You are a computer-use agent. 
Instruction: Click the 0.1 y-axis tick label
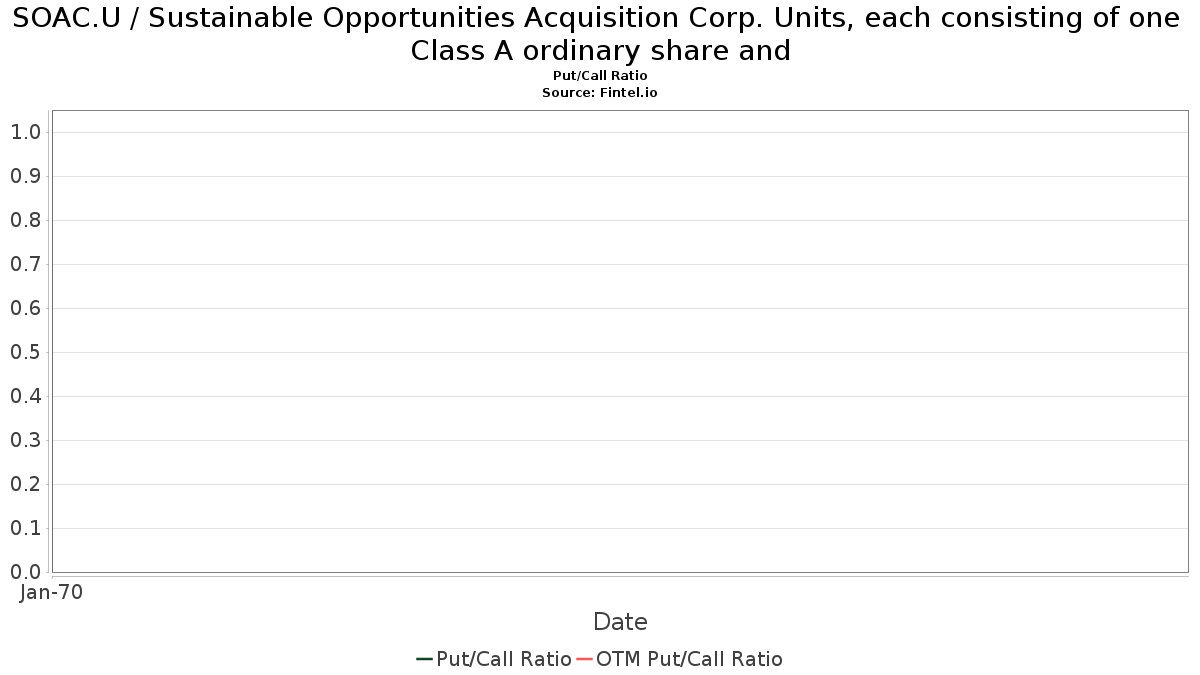click(x=25, y=528)
